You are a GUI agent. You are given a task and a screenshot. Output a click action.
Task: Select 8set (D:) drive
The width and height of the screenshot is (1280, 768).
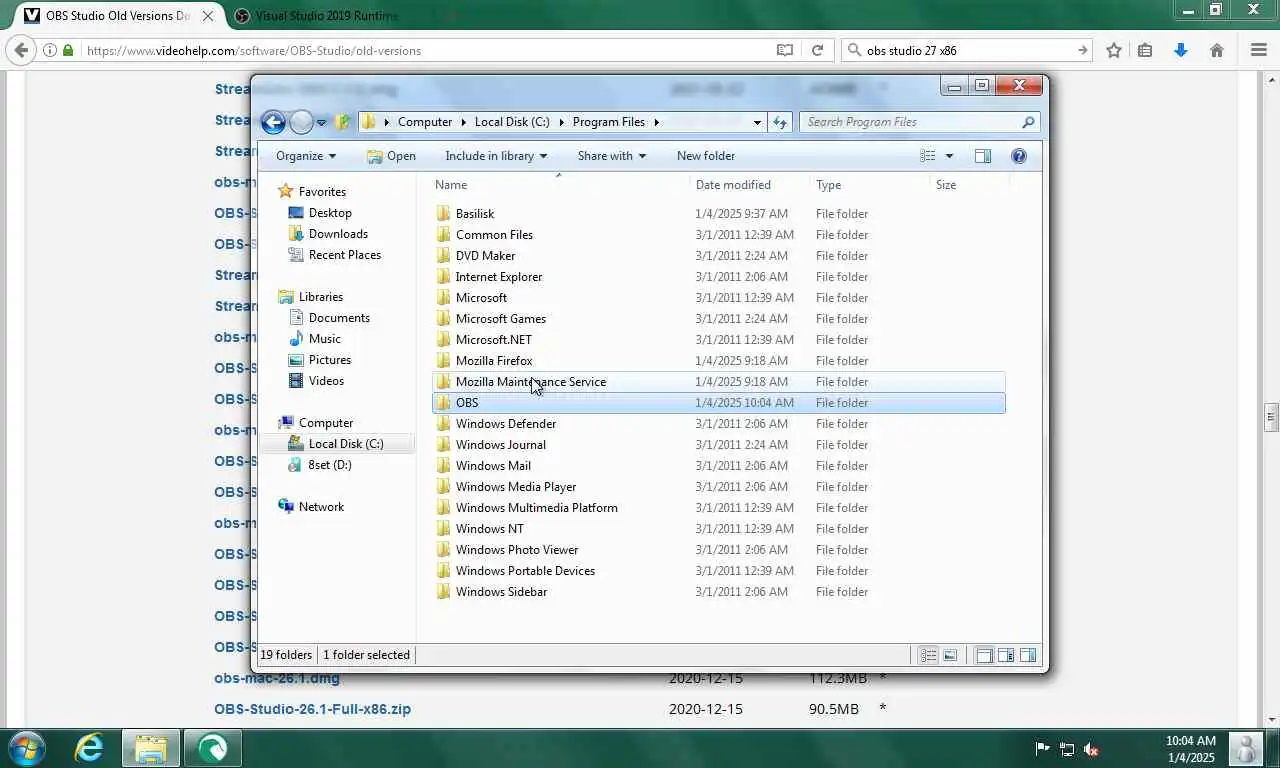pyautogui.click(x=329, y=465)
